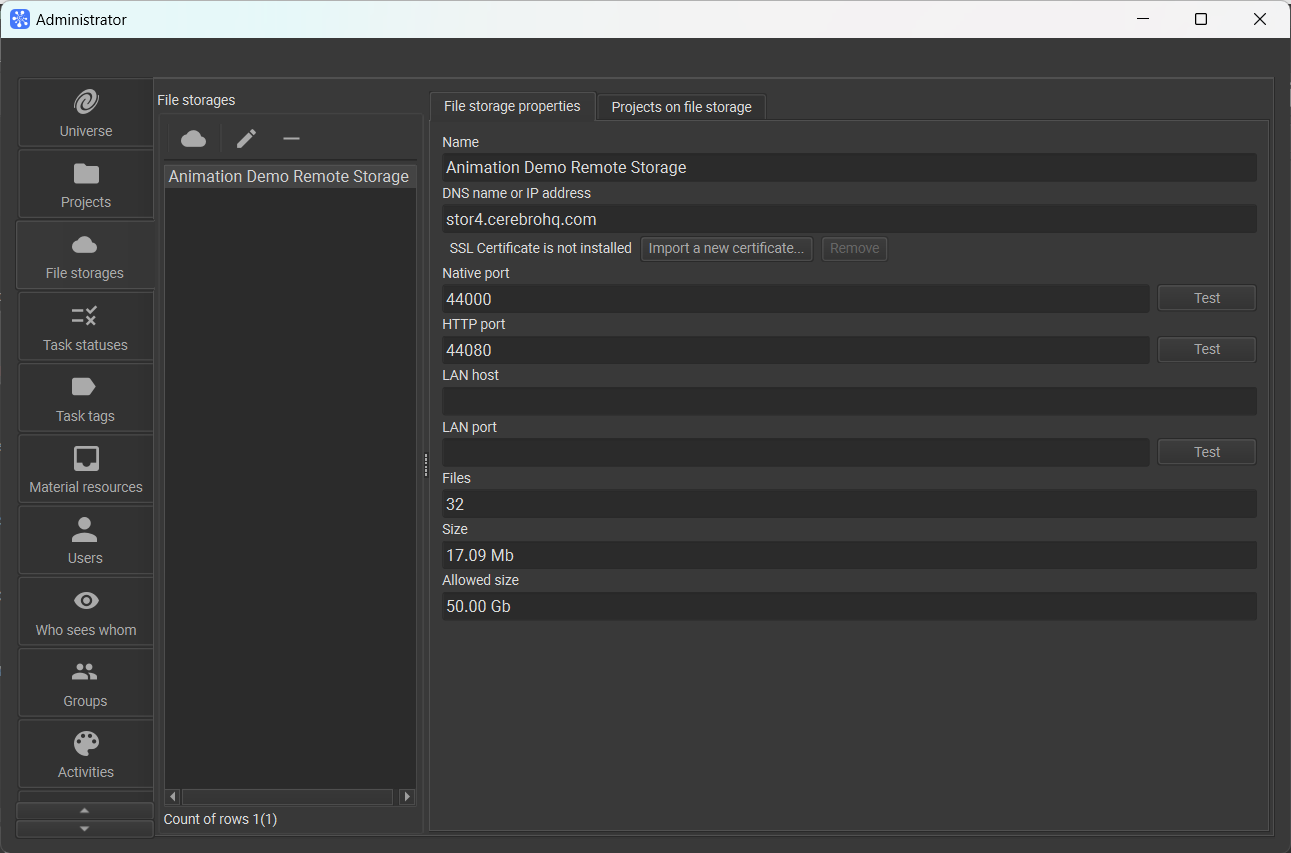Screen dimensions: 1291x853
Task: Click the empty LAN host field
Action: point(849,401)
